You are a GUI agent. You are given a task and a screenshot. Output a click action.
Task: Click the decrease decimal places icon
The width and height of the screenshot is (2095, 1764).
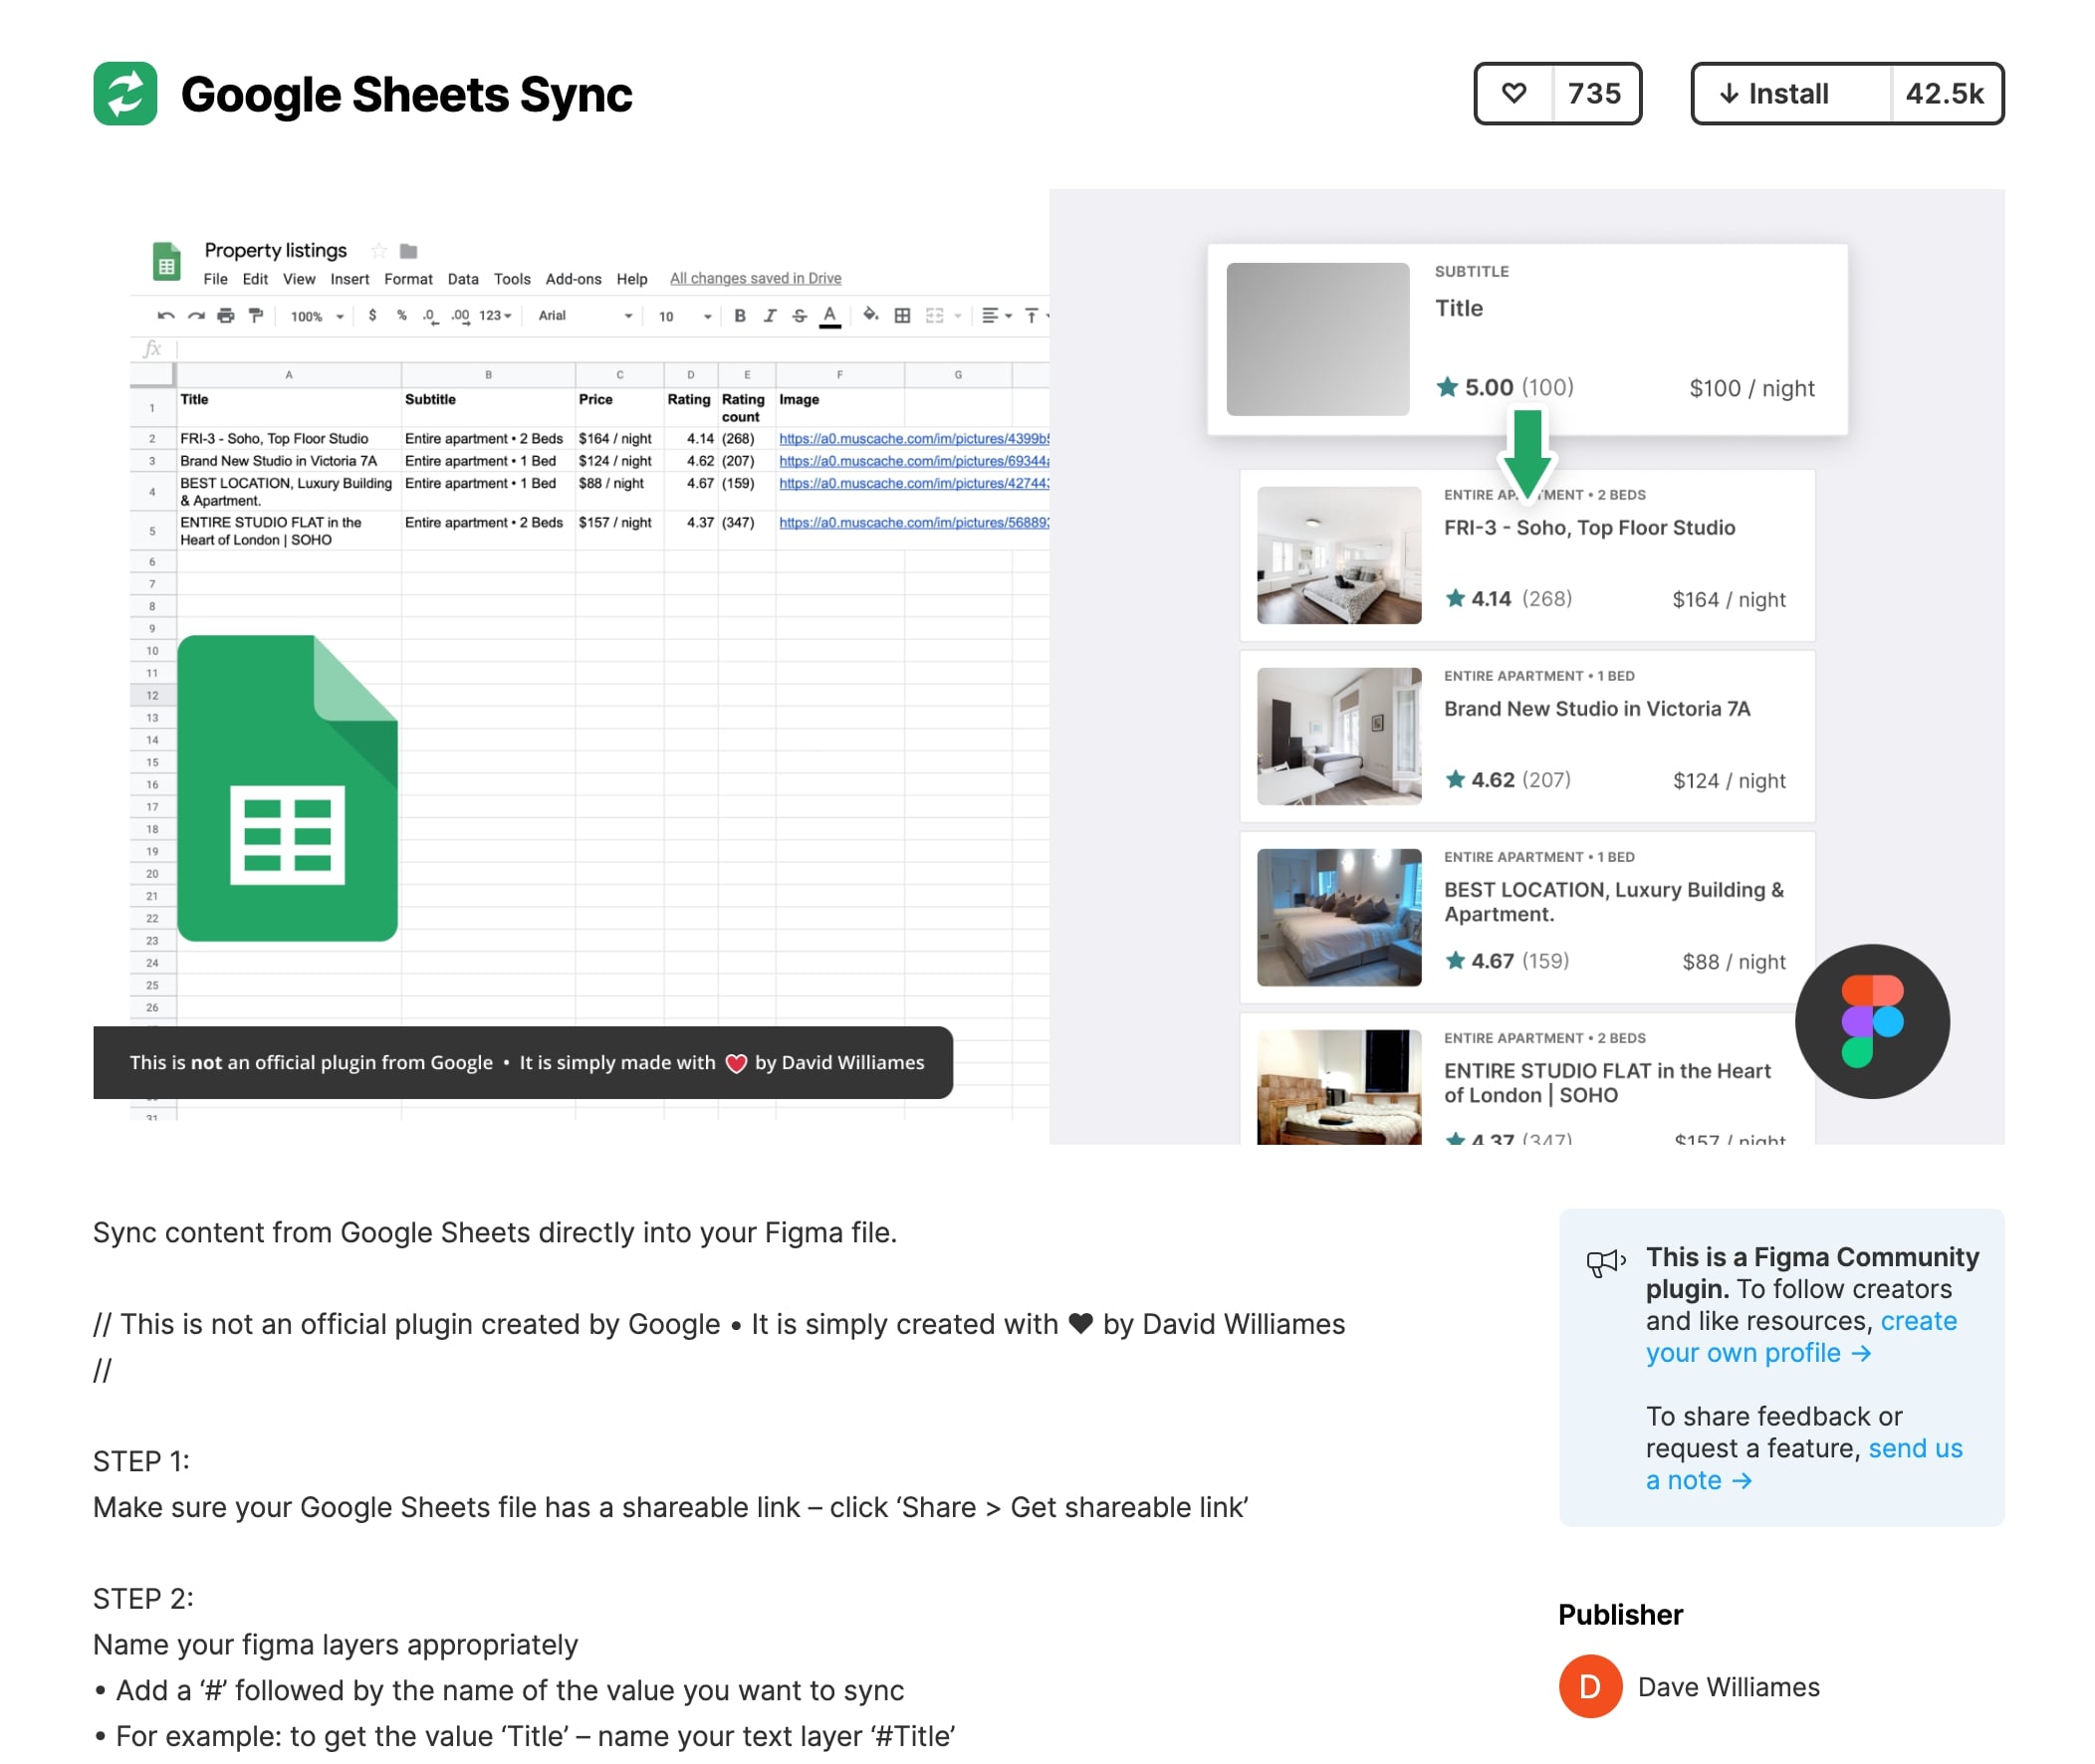click(x=429, y=316)
